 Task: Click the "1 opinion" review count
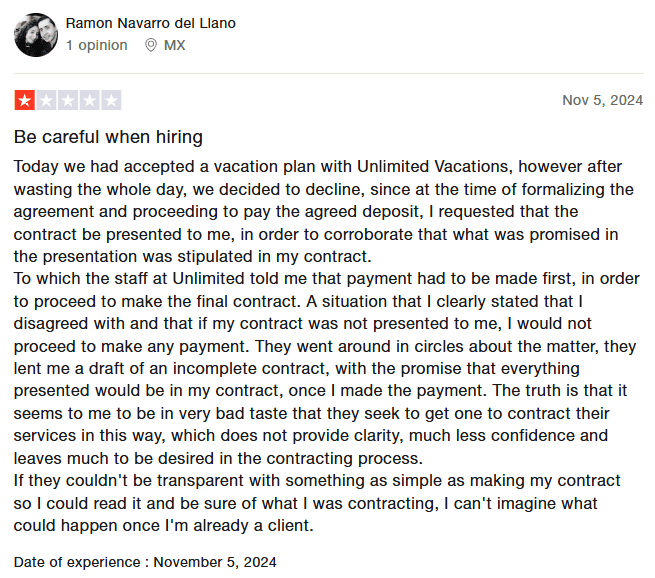click(x=97, y=45)
